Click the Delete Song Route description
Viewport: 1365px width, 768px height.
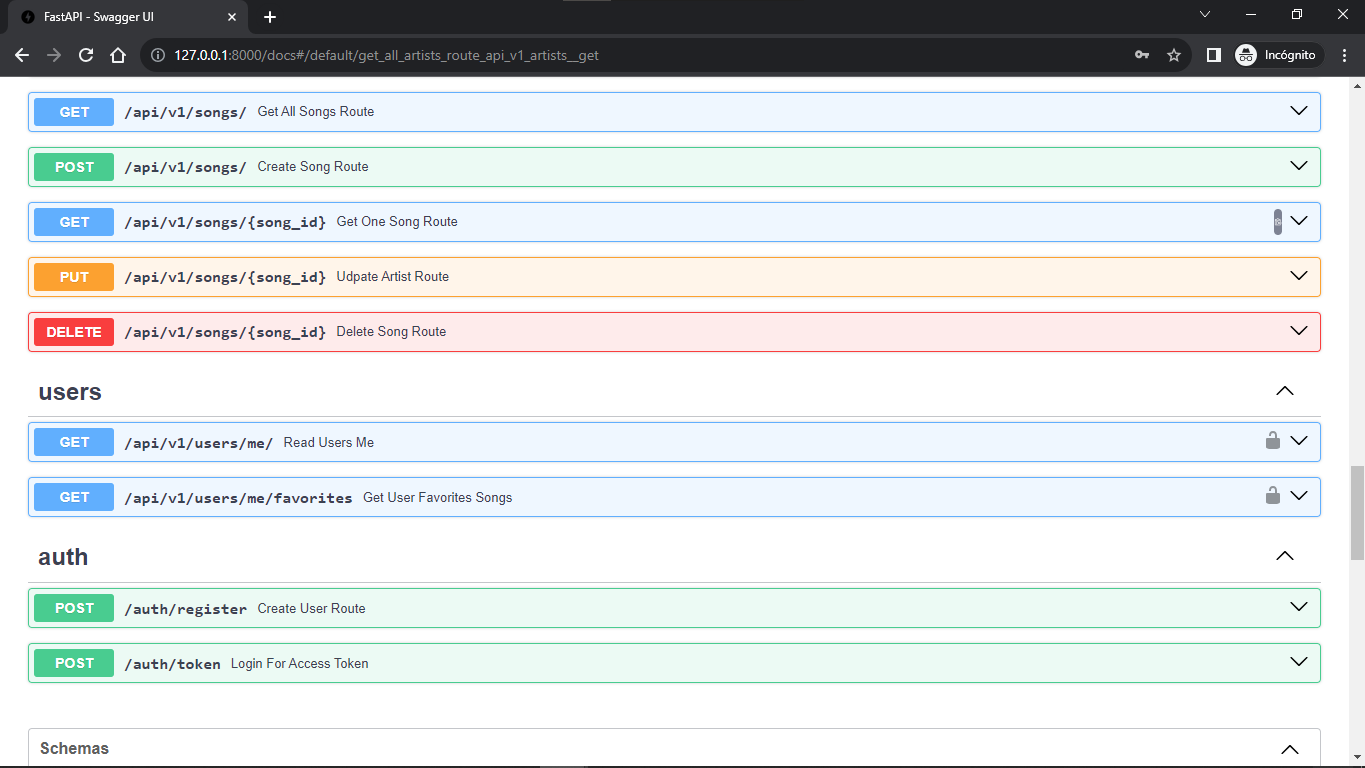391,331
